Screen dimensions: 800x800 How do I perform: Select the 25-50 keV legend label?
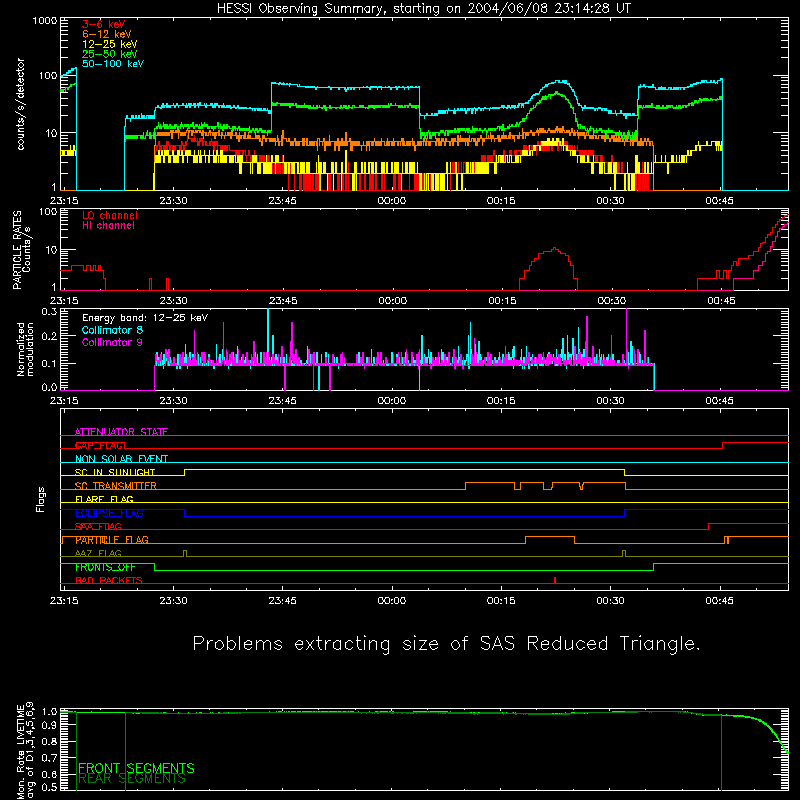[x=110, y=54]
